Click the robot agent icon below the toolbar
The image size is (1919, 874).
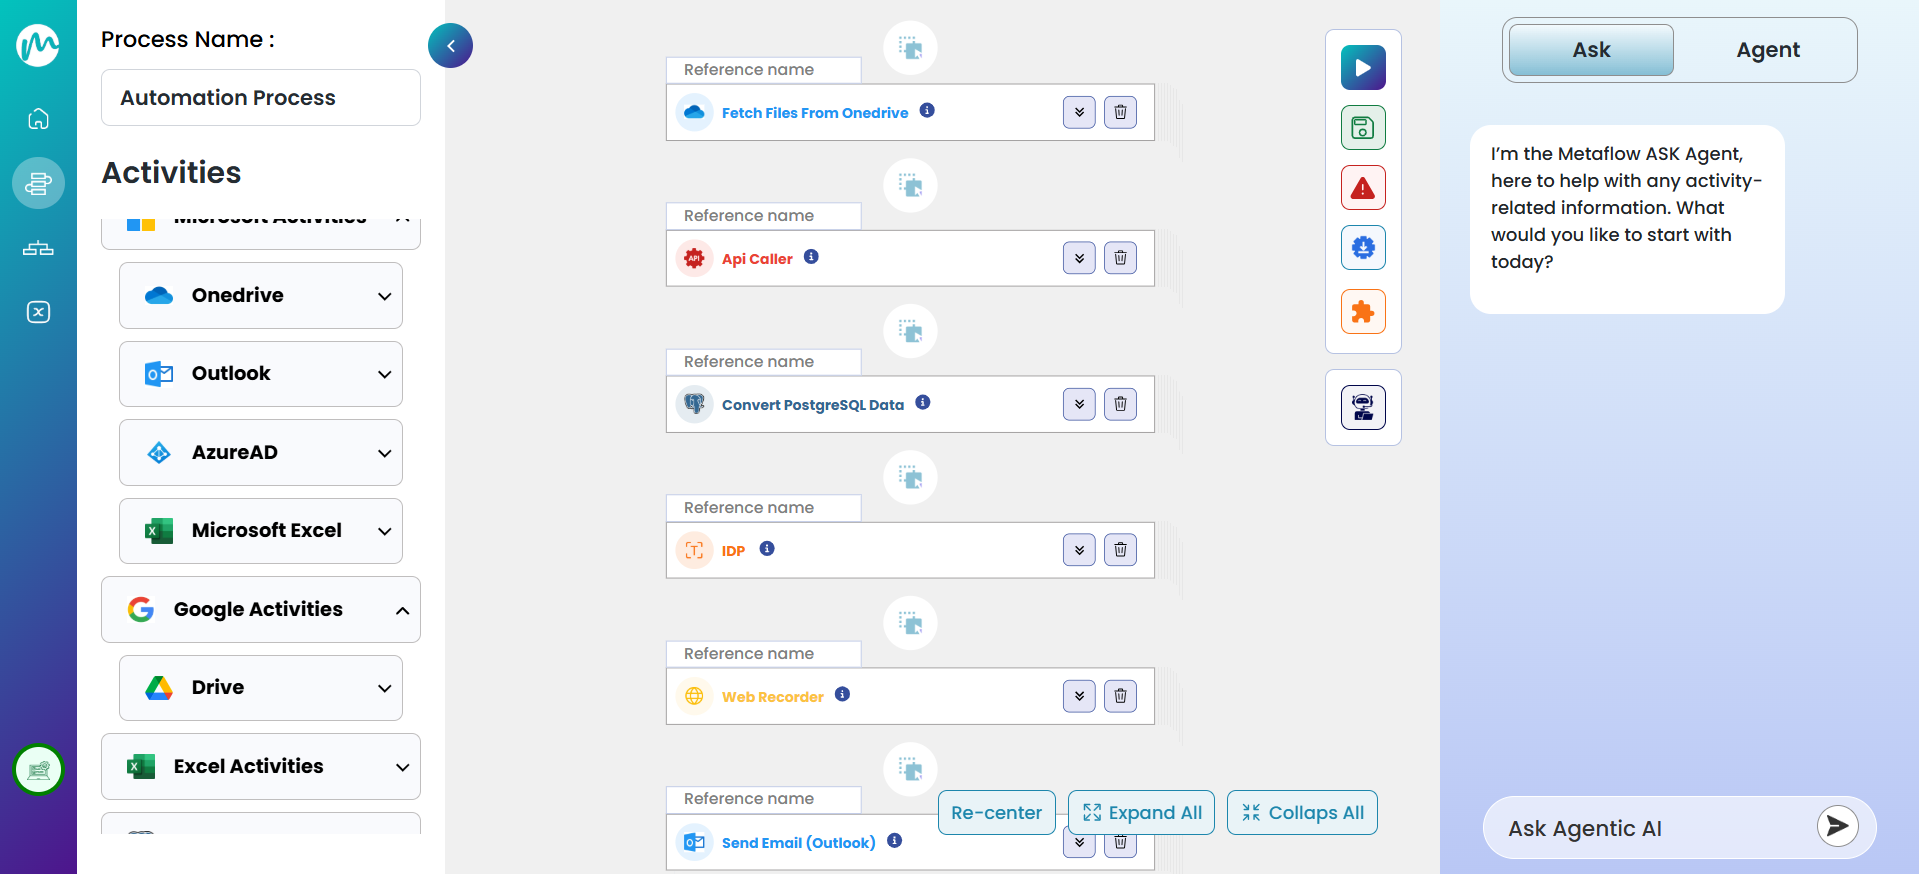point(1362,407)
